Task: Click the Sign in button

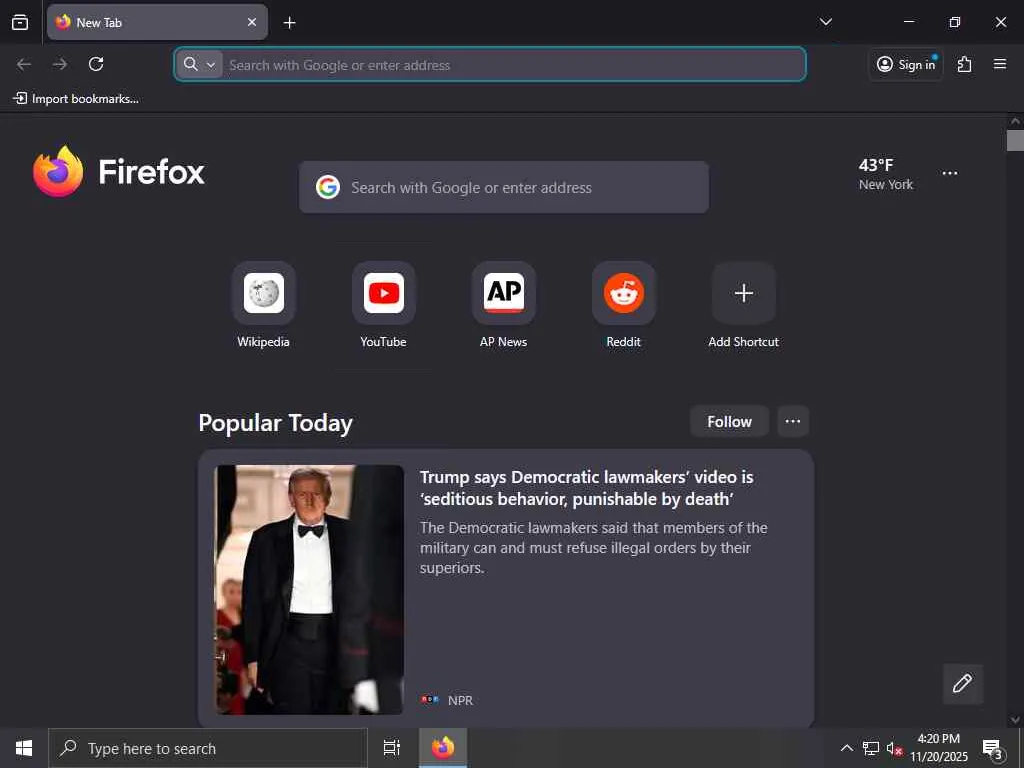Action: (906, 64)
